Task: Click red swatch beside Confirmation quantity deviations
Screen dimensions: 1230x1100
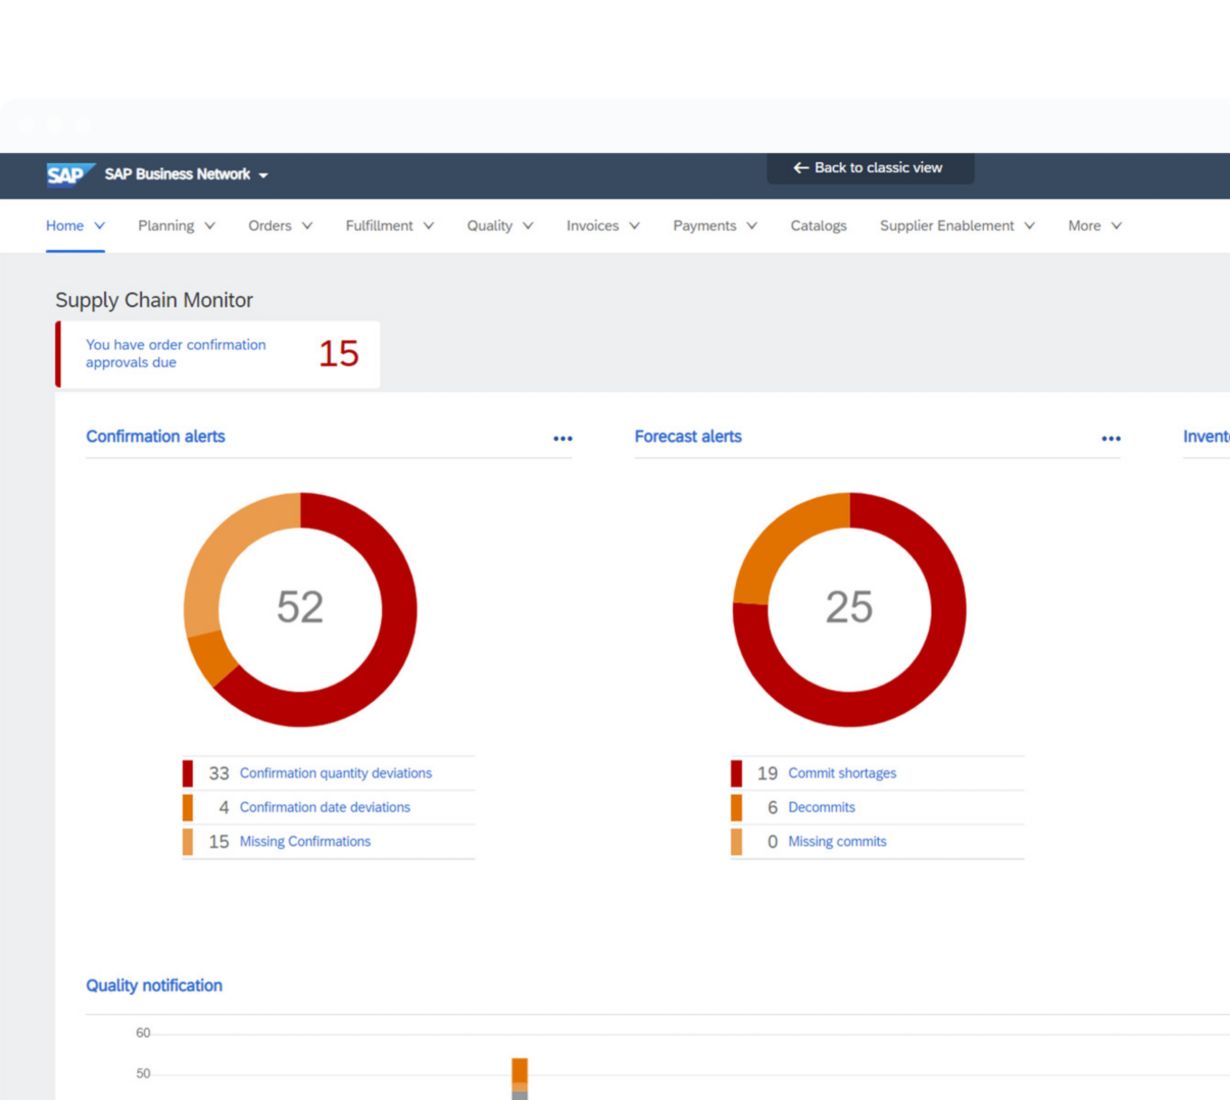Action: coord(188,773)
